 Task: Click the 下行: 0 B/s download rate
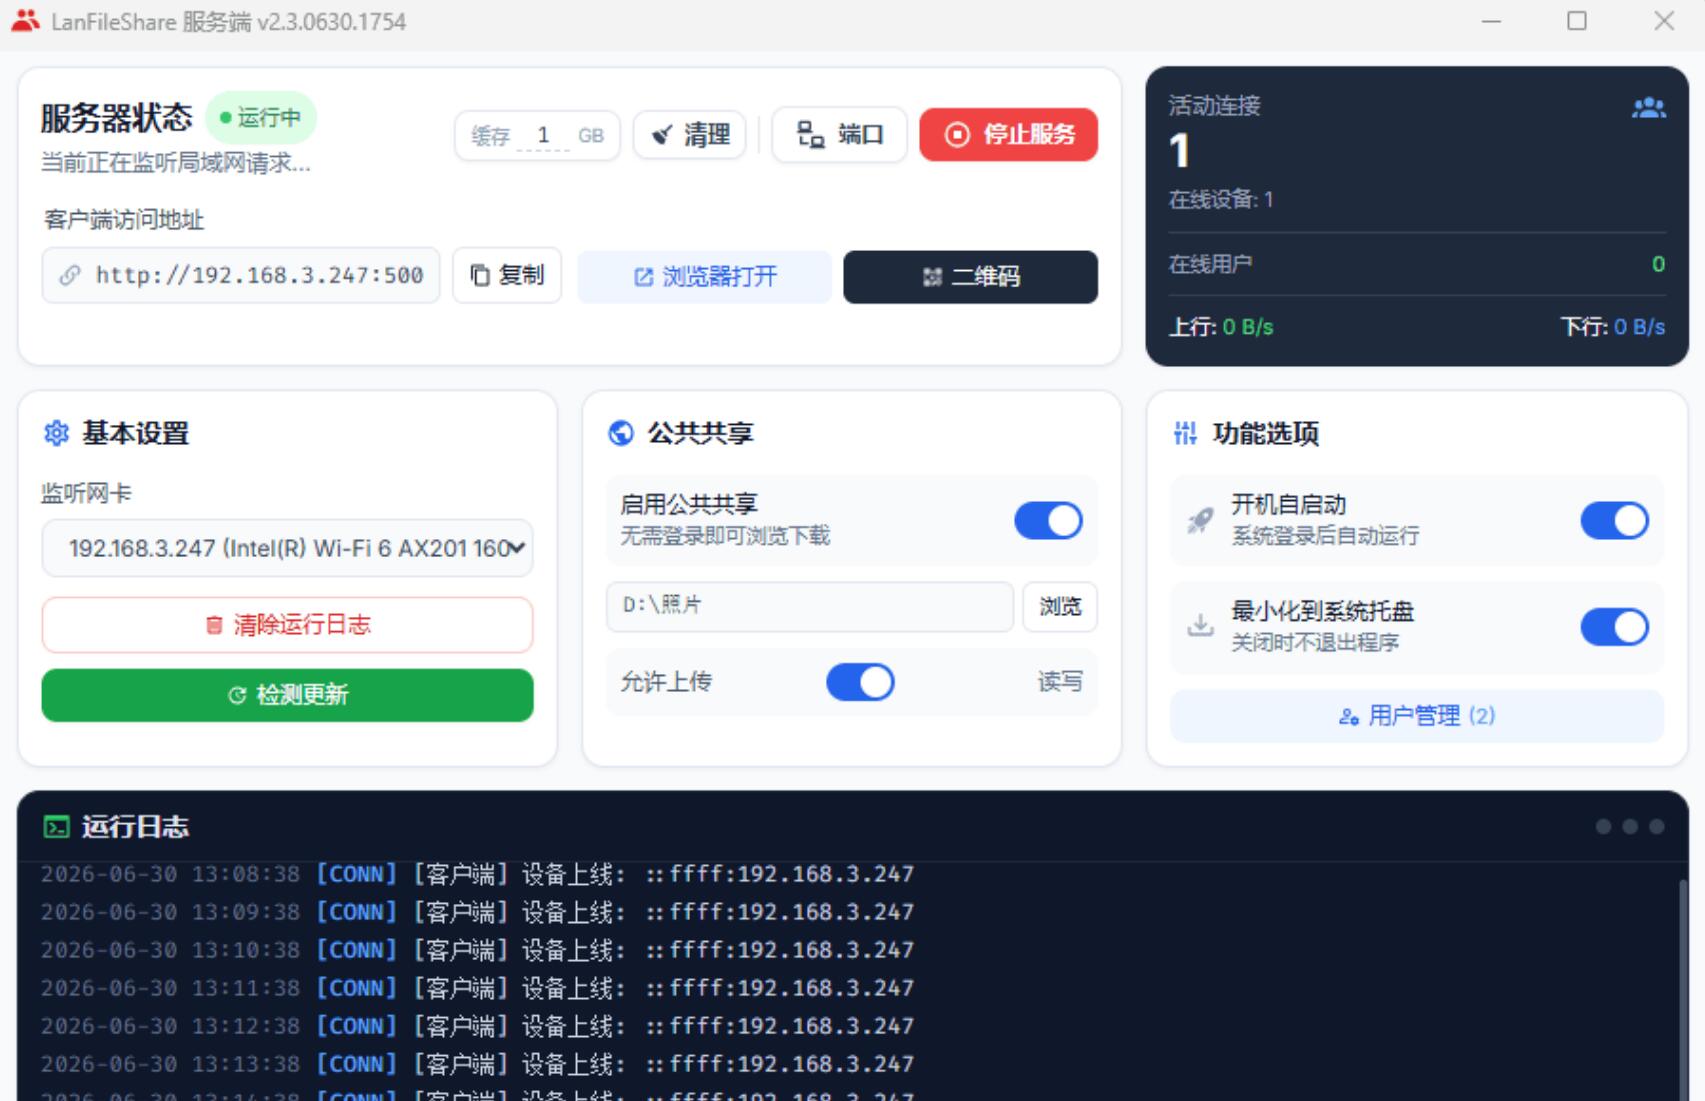(x=1613, y=327)
